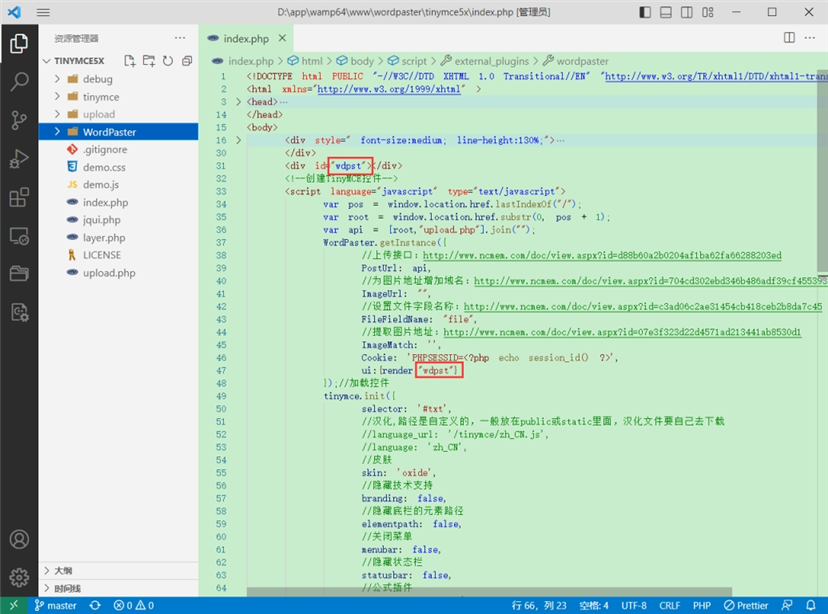This screenshot has width=828, height=614.
Task: Unfold the head block at line 3
Action: pyautogui.click(x=238, y=101)
